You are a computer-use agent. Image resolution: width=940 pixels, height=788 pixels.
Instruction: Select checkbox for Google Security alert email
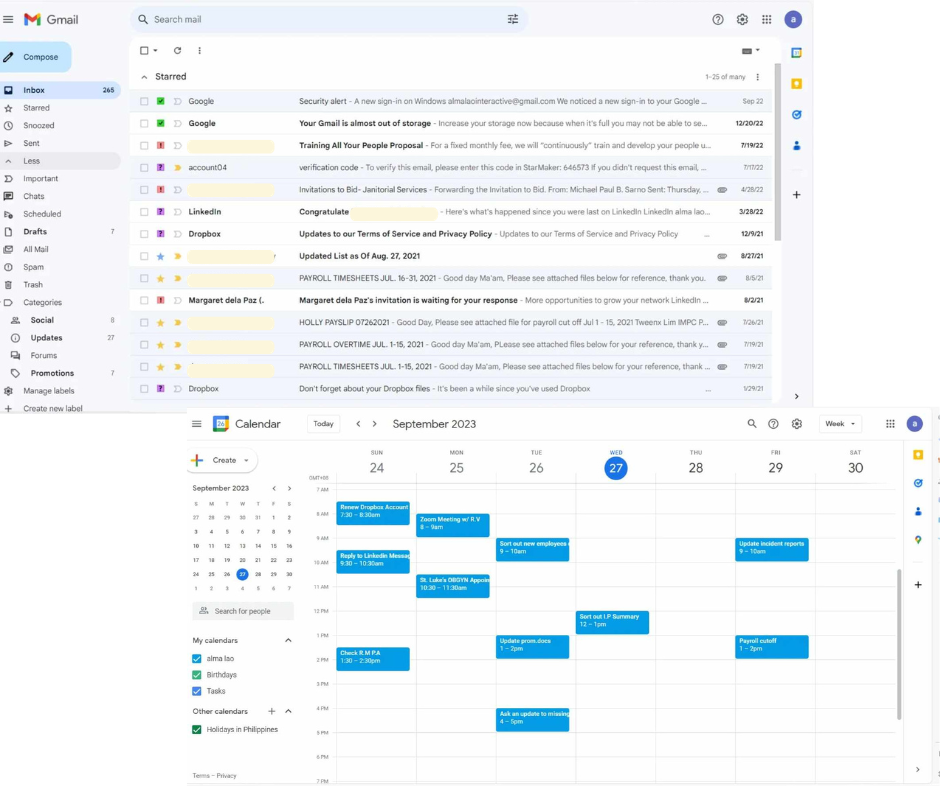click(144, 101)
